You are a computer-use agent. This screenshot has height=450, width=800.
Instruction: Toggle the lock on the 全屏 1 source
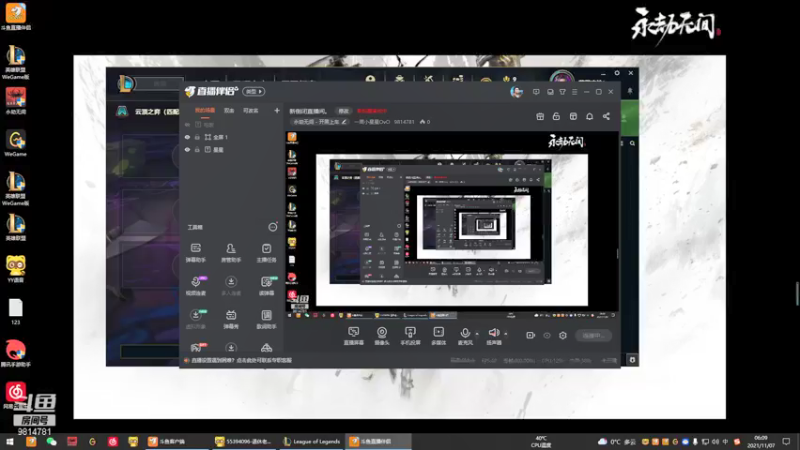(197, 137)
